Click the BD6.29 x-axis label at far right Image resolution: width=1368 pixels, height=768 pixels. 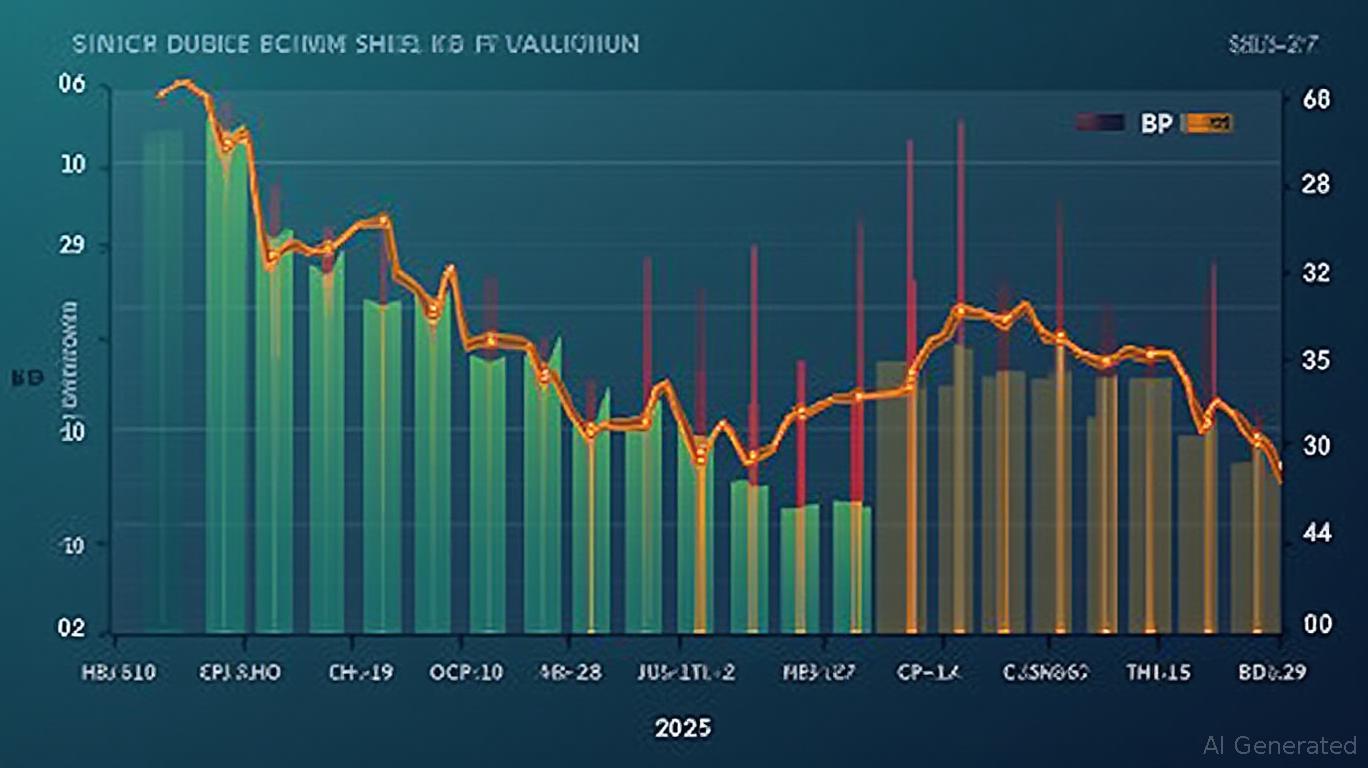tap(1270, 672)
